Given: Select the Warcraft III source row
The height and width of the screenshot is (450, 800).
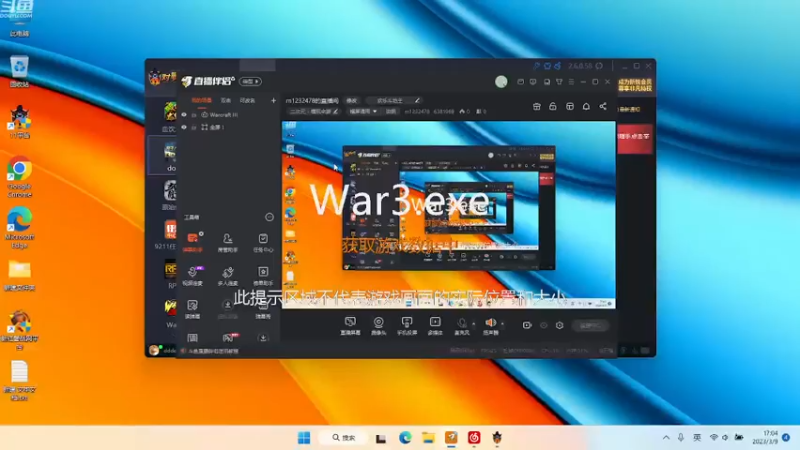Looking at the screenshot, I should (229, 115).
